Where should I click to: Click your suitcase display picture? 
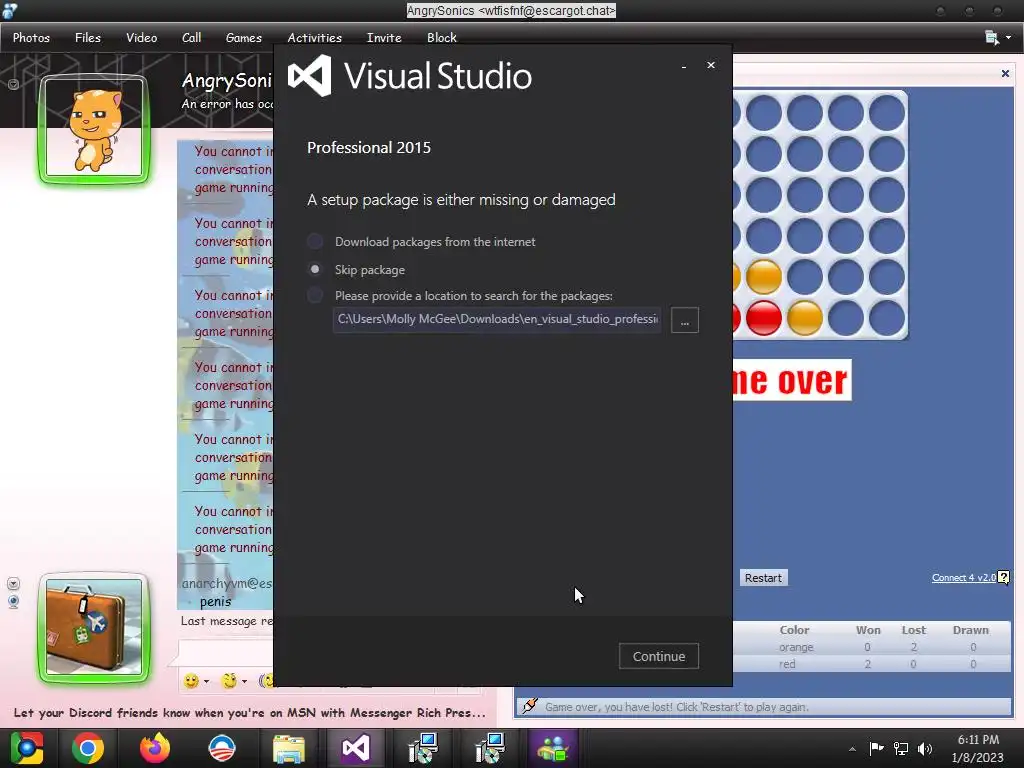tap(94, 628)
